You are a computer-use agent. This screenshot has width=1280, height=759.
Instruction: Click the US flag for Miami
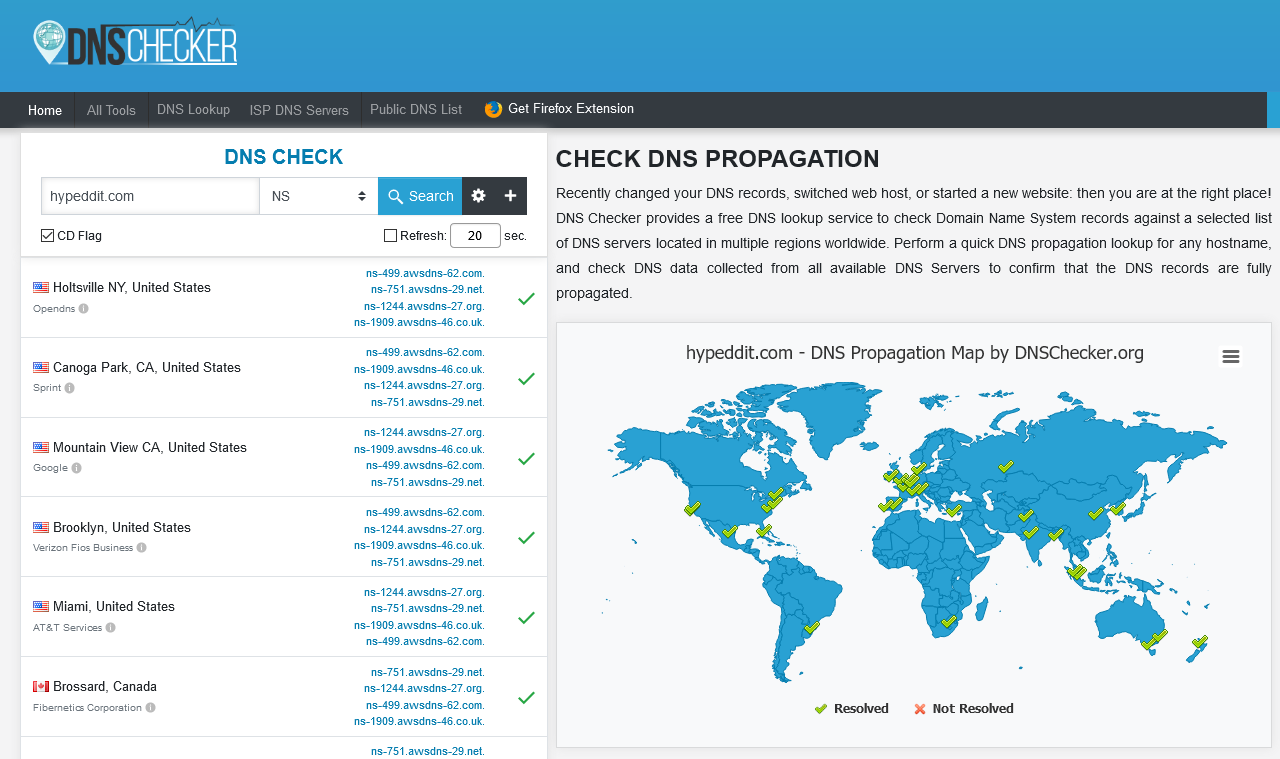tap(41, 606)
